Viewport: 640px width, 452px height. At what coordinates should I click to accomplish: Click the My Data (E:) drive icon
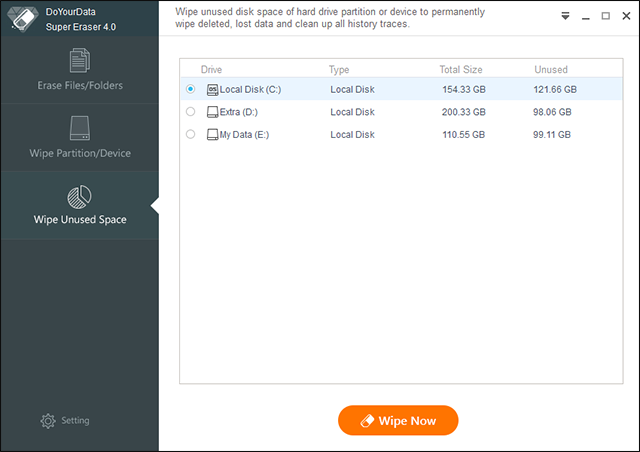click(212, 135)
